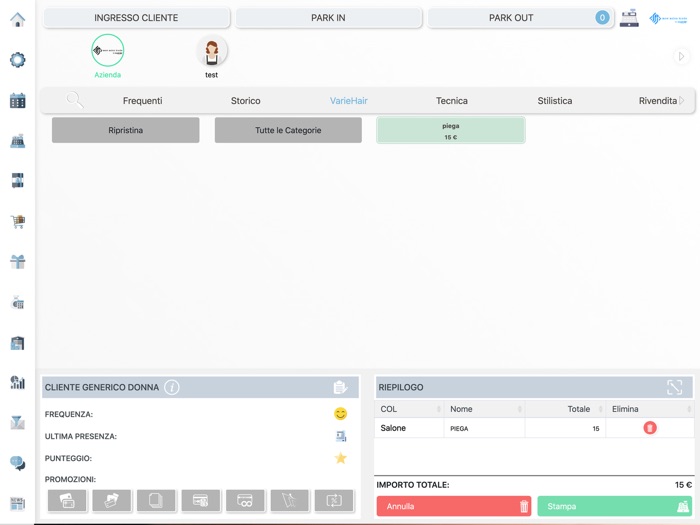The height and width of the screenshot is (525, 700).
Task: Open the bar chart statistics icon
Action: pyautogui.click(x=17, y=382)
